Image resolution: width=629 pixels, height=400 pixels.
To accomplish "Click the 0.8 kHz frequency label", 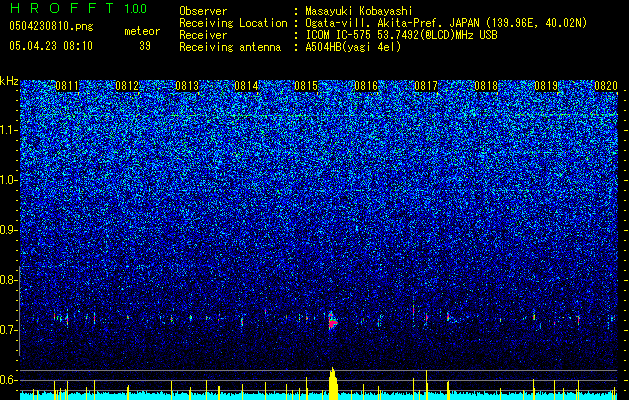I will [x=7, y=280].
